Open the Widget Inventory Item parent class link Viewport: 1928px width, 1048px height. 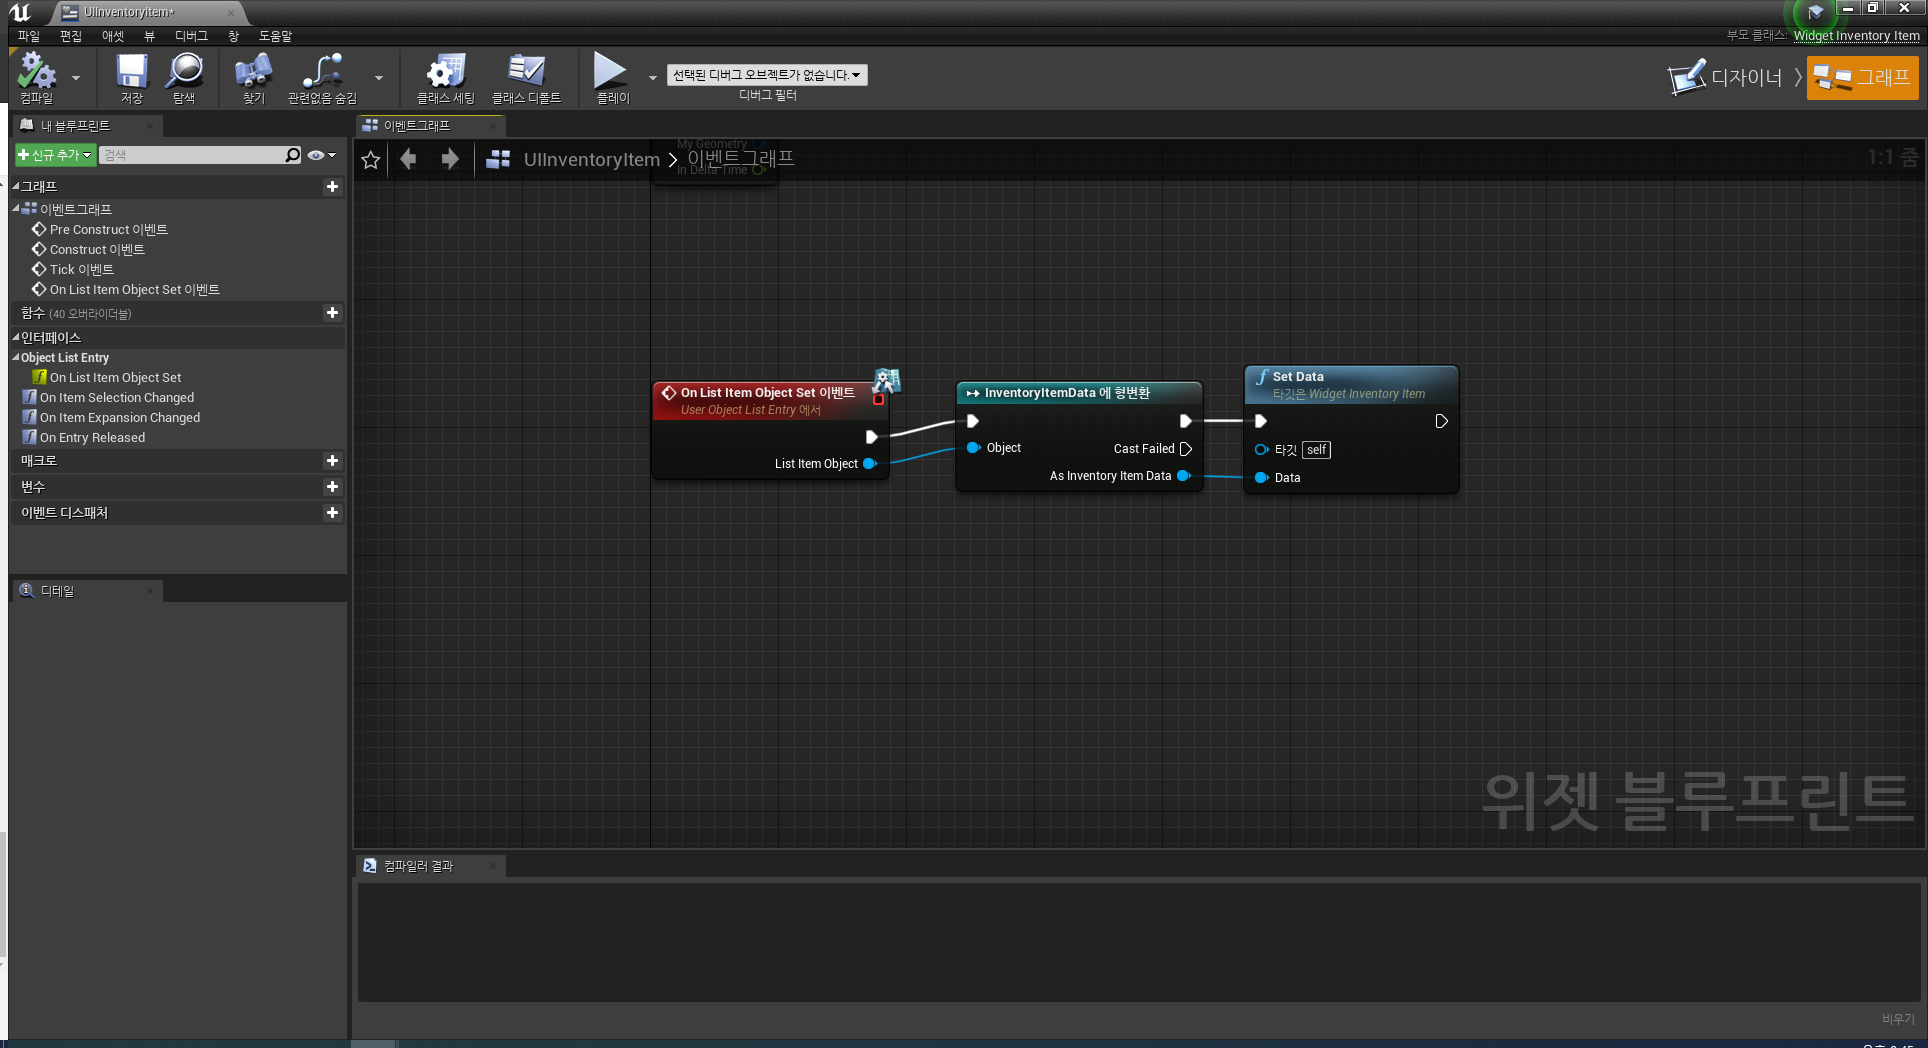pyautogui.click(x=1856, y=35)
